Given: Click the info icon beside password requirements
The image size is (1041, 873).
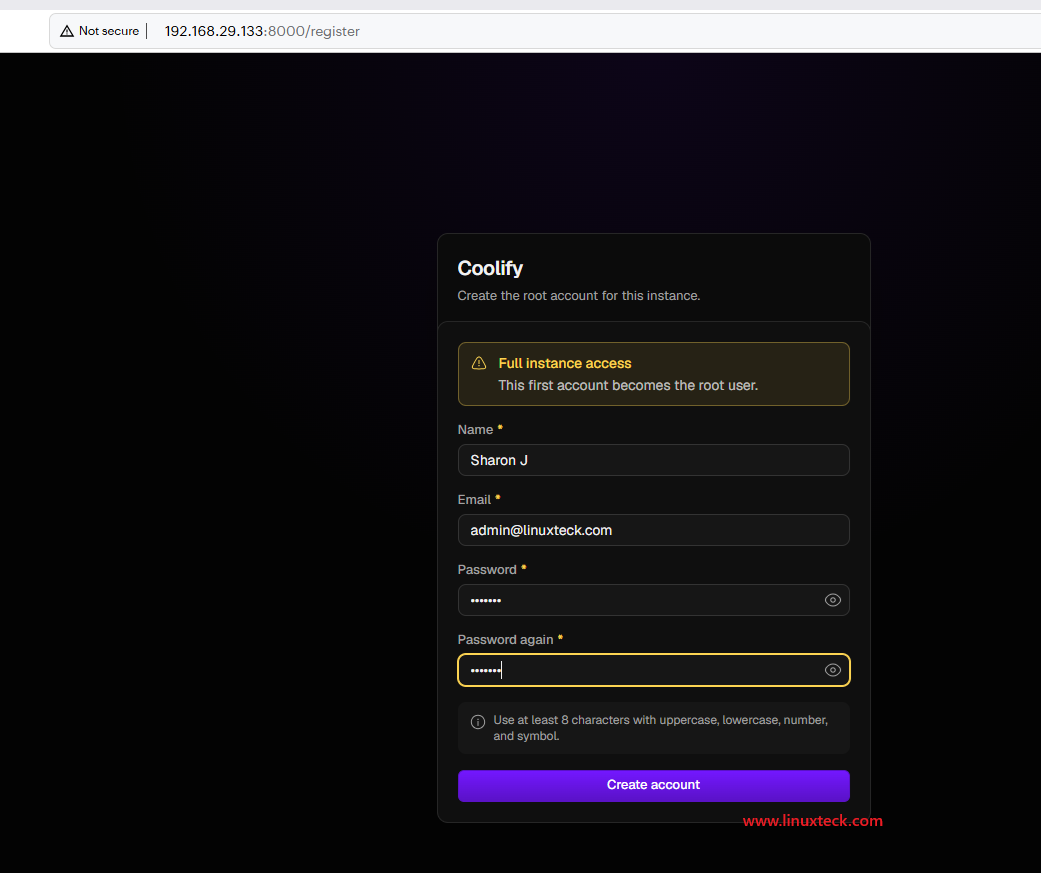Looking at the screenshot, I should click(477, 722).
